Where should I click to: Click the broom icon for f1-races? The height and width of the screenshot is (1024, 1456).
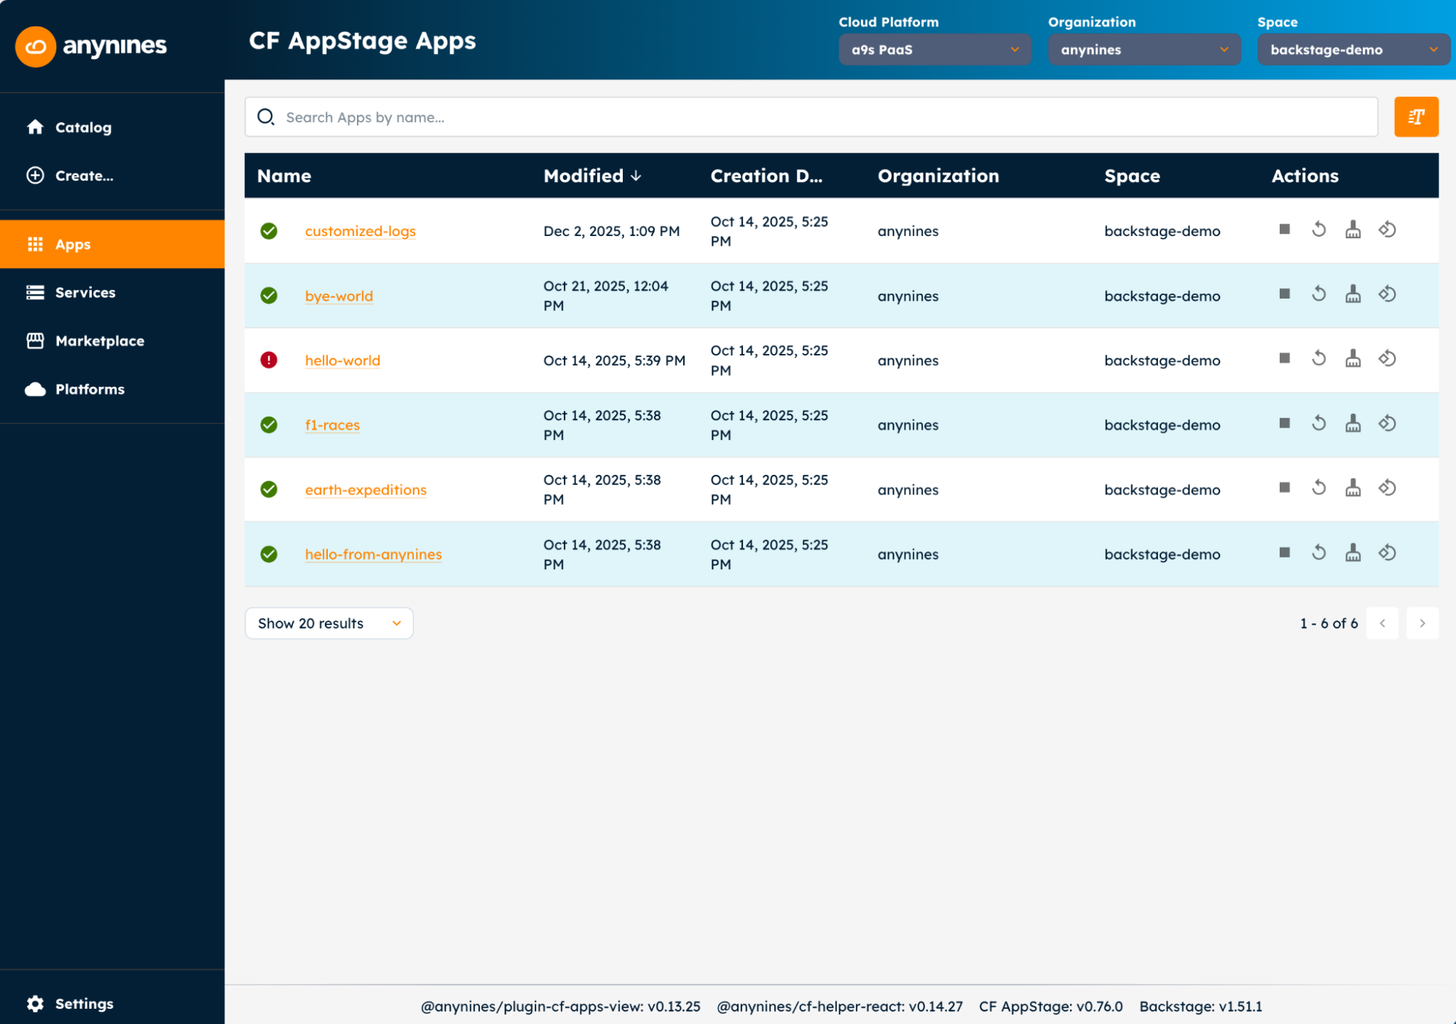(x=1353, y=423)
